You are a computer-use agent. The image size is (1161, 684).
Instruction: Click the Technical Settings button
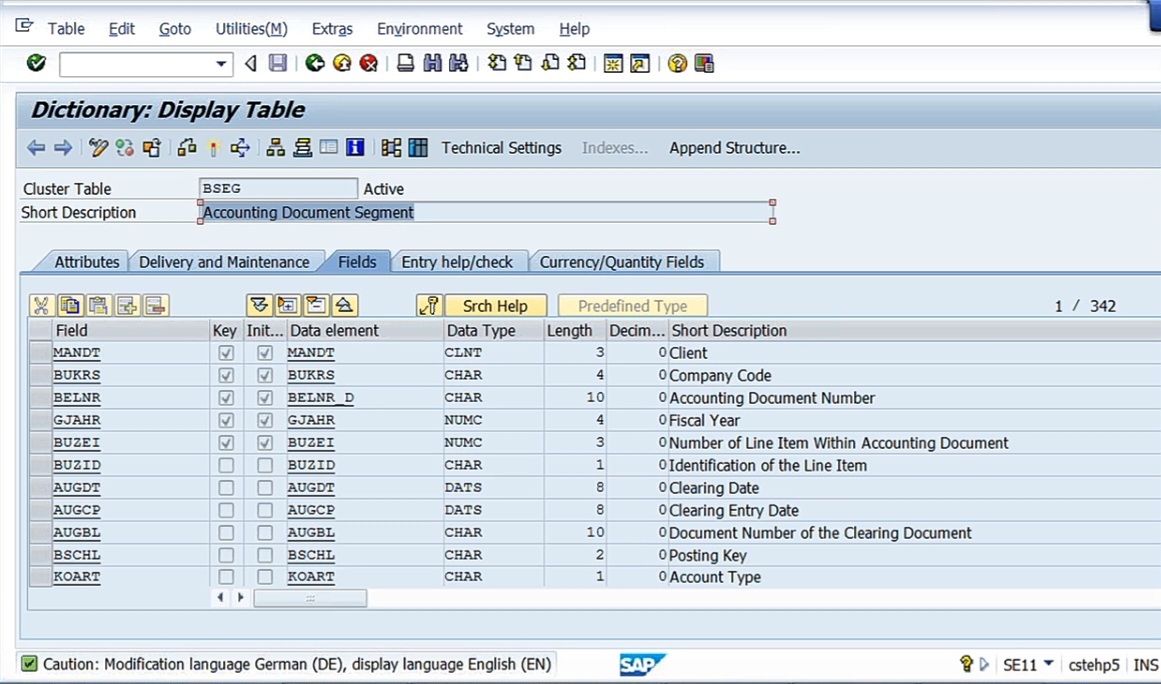tap(501, 148)
